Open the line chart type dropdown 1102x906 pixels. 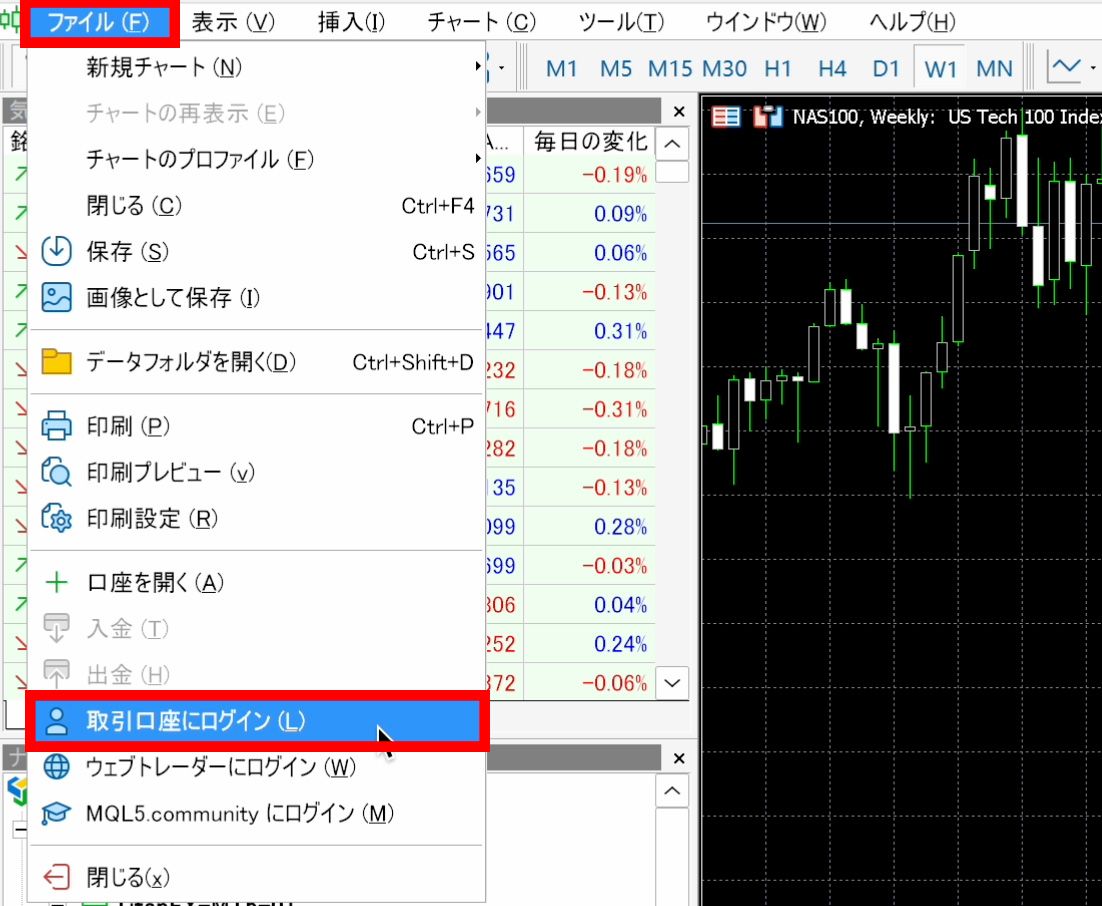[1092, 69]
